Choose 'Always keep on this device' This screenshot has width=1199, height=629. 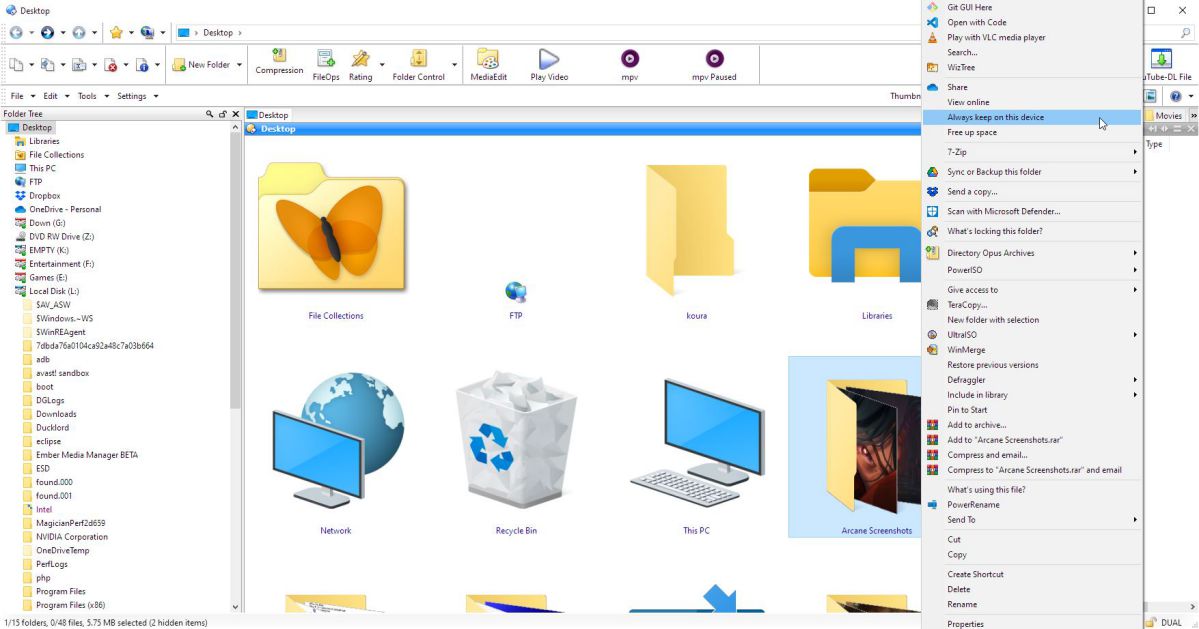coord(995,117)
